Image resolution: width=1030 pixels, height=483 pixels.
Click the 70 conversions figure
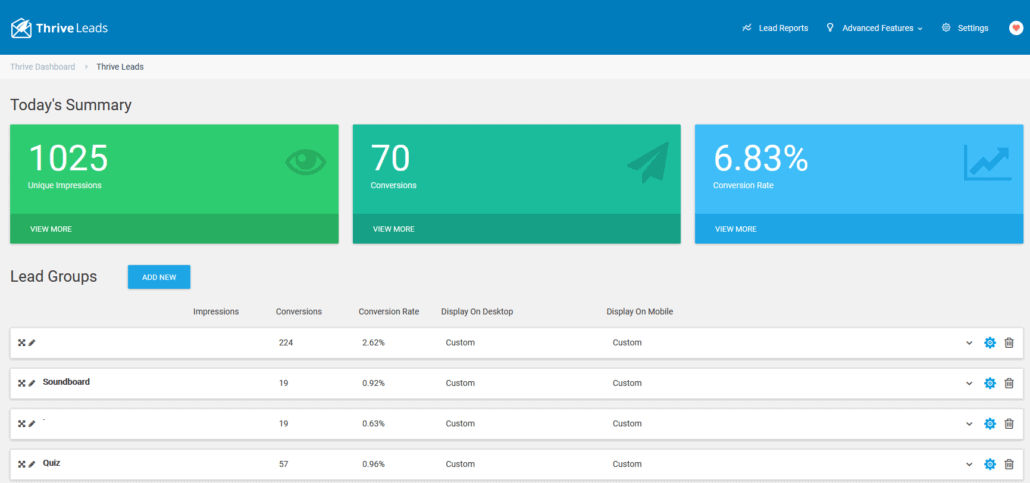pyautogui.click(x=390, y=158)
